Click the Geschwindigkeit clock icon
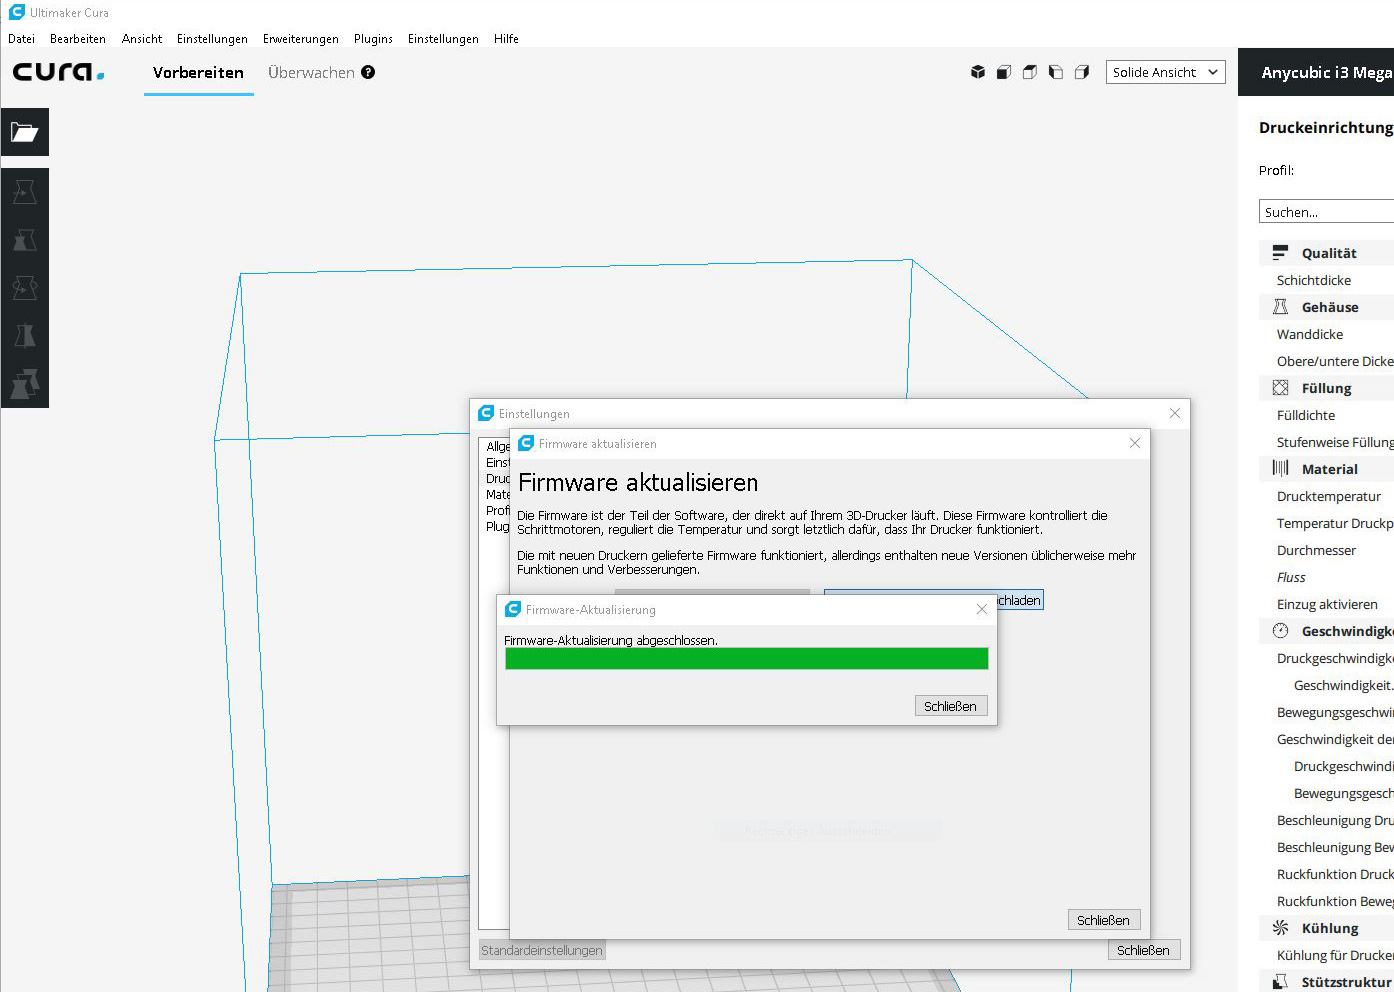 [1280, 631]
